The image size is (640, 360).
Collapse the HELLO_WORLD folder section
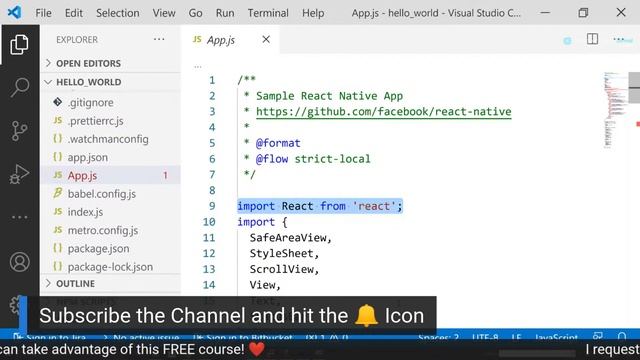[x=111, y=82]
